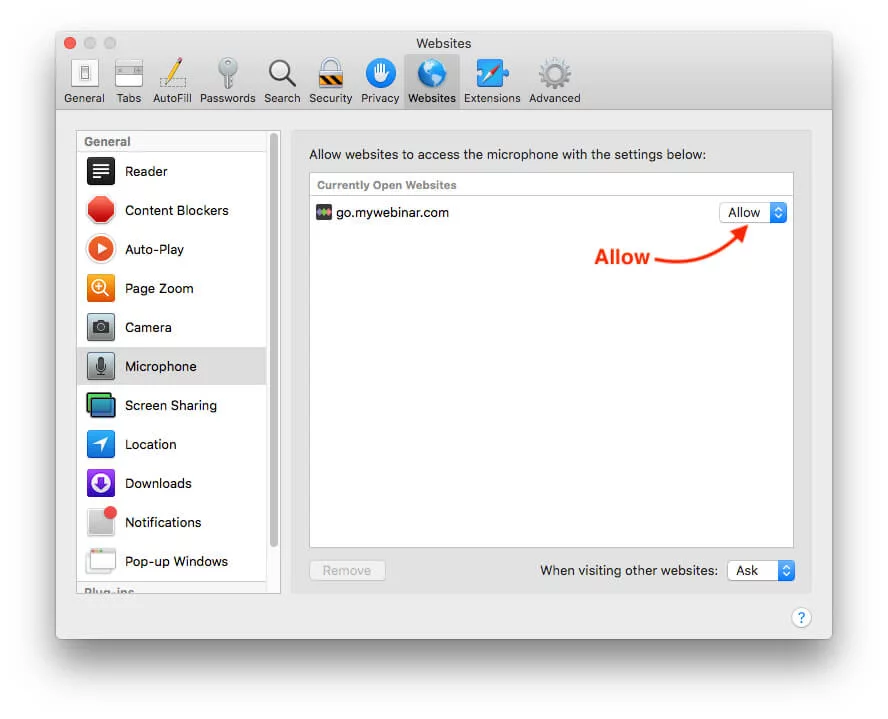Screen dimensions: 888x719
Task: Switch to AutoFill preferences
Action: pyautogui.click(x=172, y=81)
